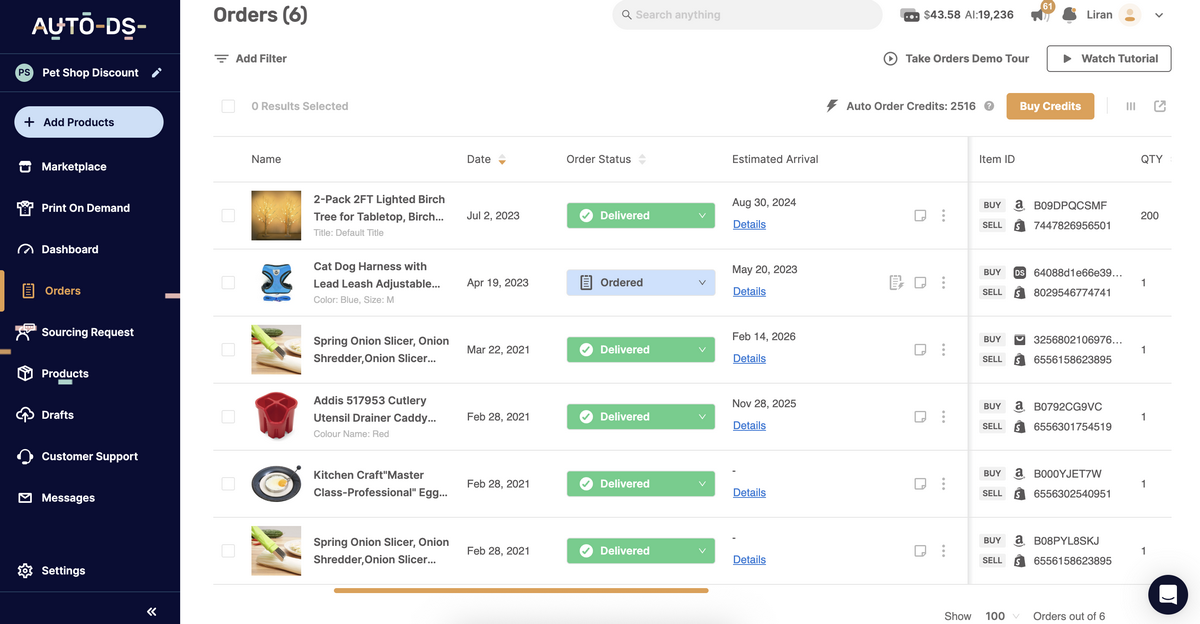
Task: Check the checkbox for the Lighted Birch Tree order
Action: pos(228,215)
